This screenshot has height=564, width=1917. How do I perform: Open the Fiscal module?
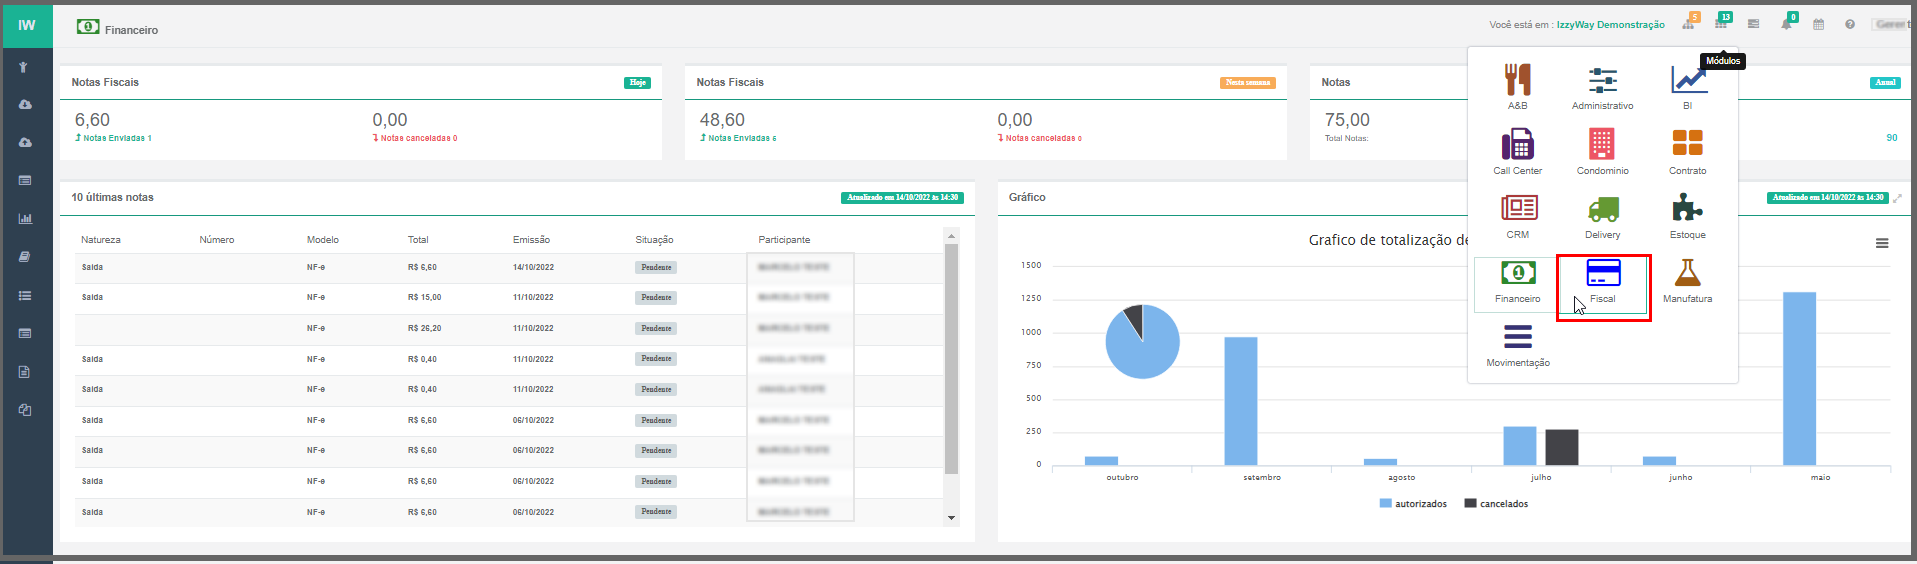1602,282
